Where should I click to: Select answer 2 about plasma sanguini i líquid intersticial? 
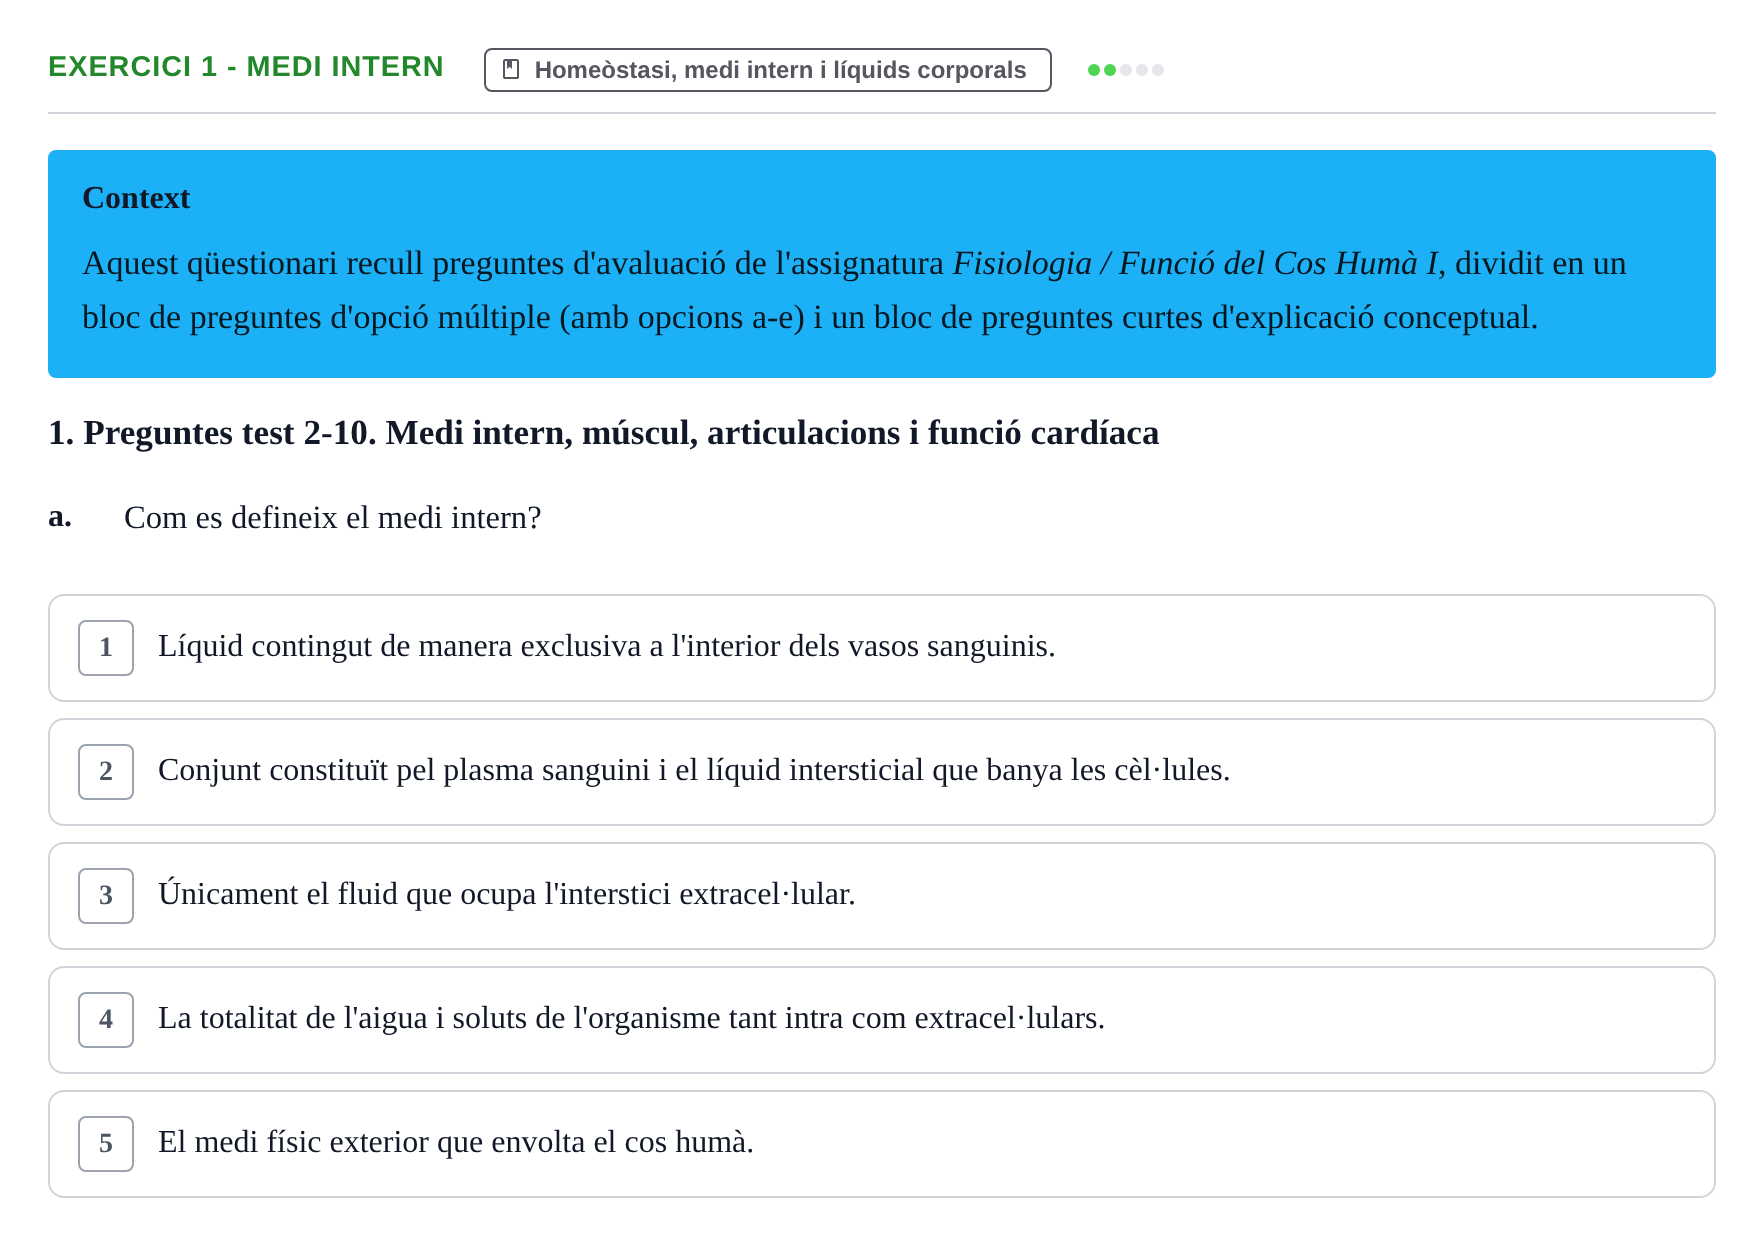pyautogui.click(x=882, y=772)
